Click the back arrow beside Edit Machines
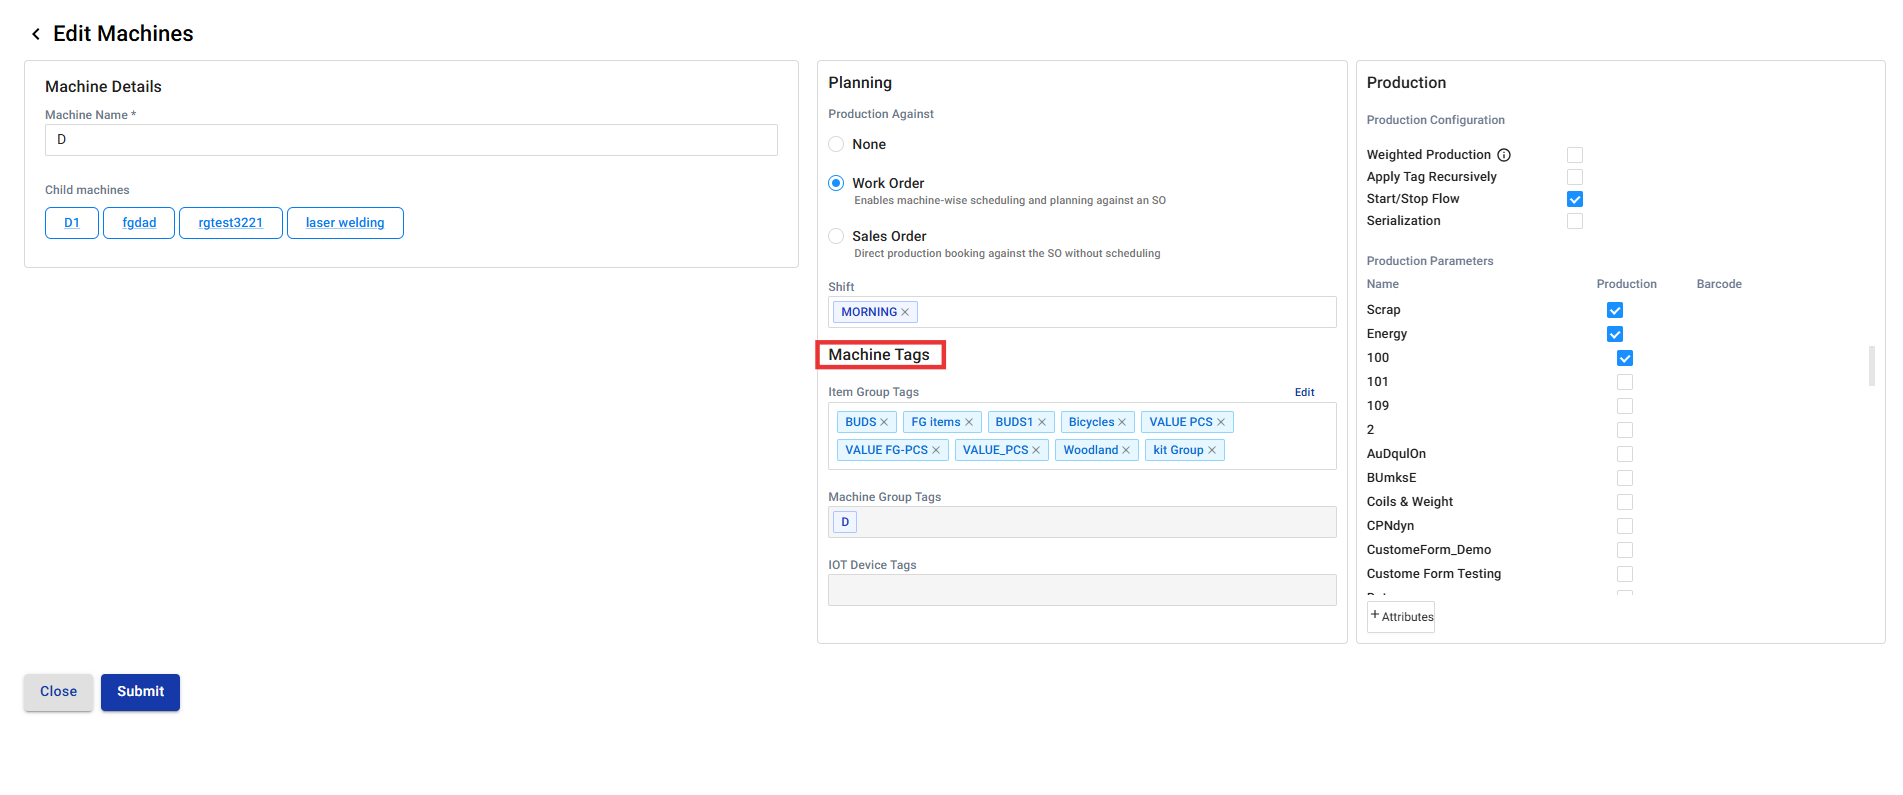 (x=36, y=34)
